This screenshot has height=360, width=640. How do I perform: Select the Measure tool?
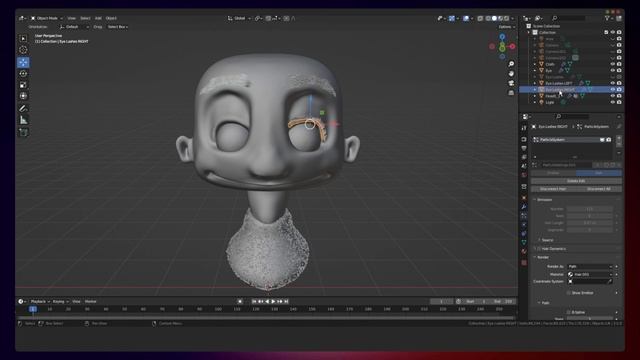click(23, 120)
